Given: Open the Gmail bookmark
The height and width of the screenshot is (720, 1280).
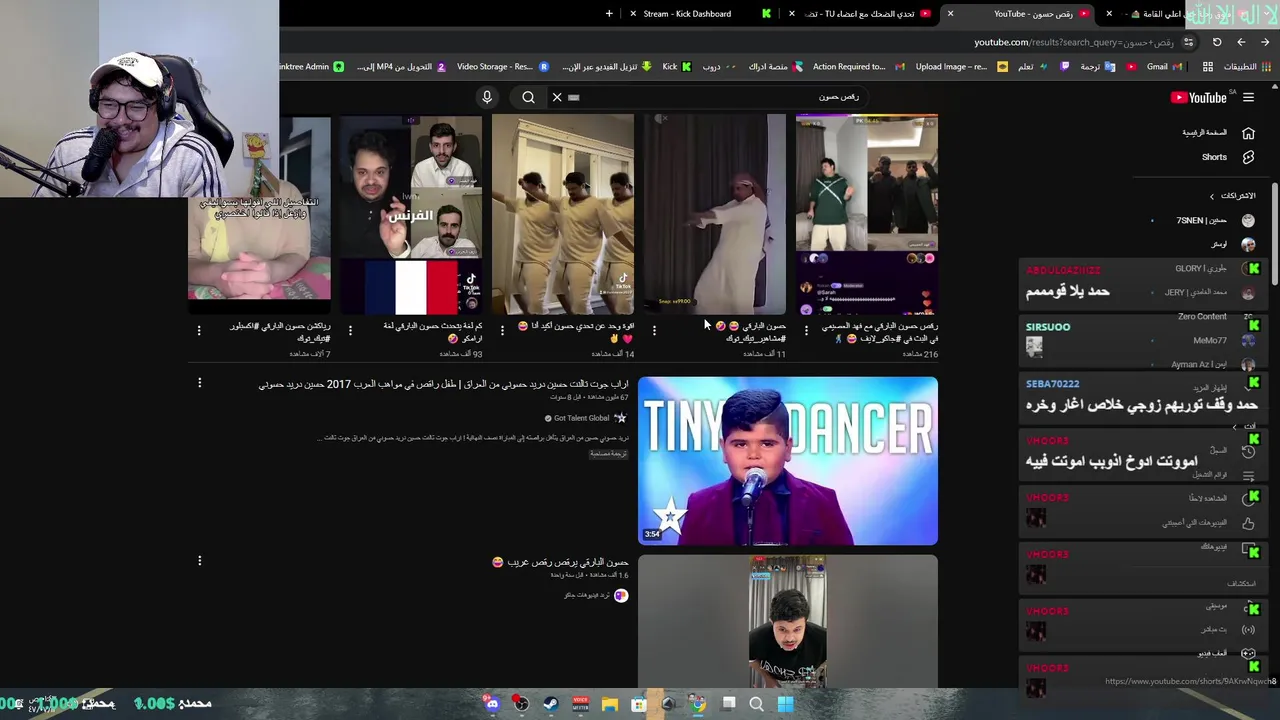Looking at the screenshot, I should coord(1165,66).
